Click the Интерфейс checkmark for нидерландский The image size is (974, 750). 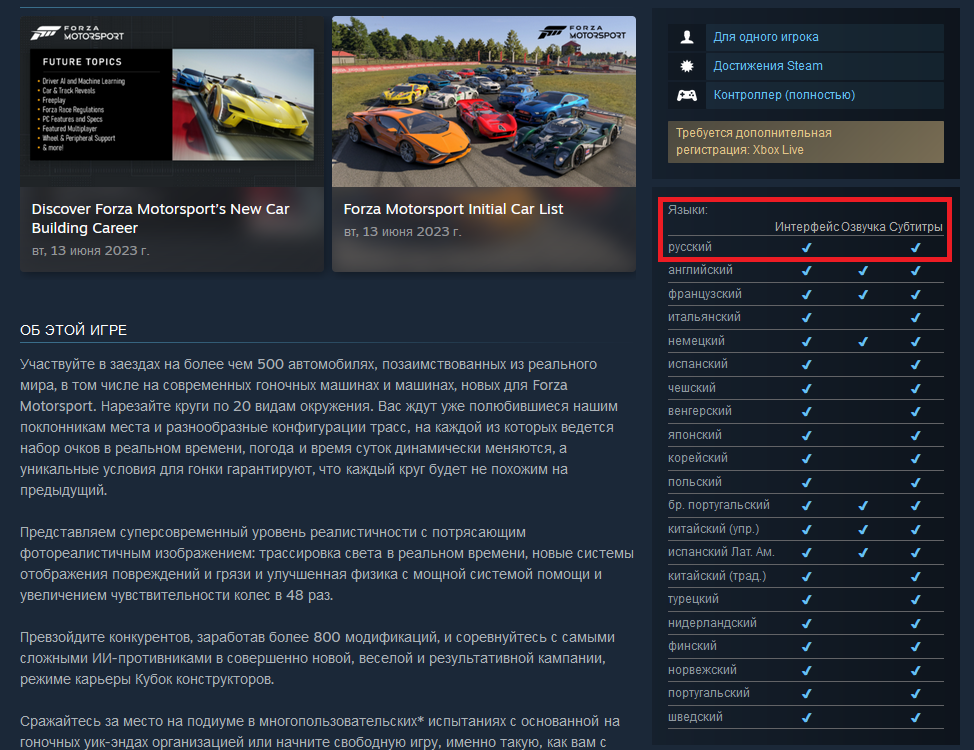pyautogui.click(x=806, y=623)
